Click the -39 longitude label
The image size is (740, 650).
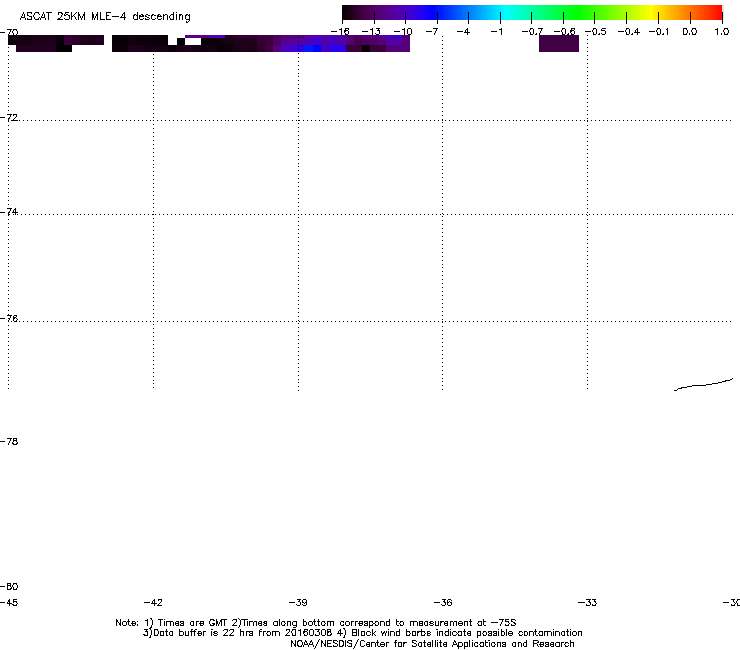click(x=298, y=602)
